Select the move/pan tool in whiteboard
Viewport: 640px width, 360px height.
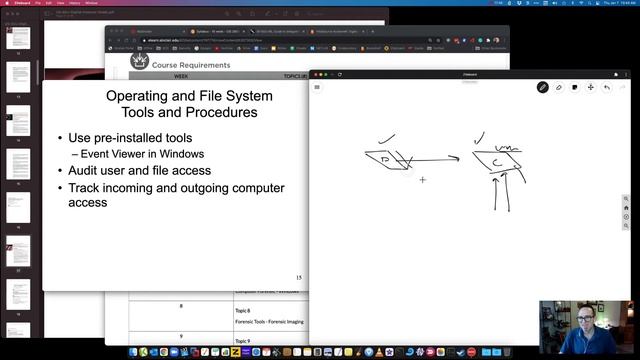click(x=591, y=87)
